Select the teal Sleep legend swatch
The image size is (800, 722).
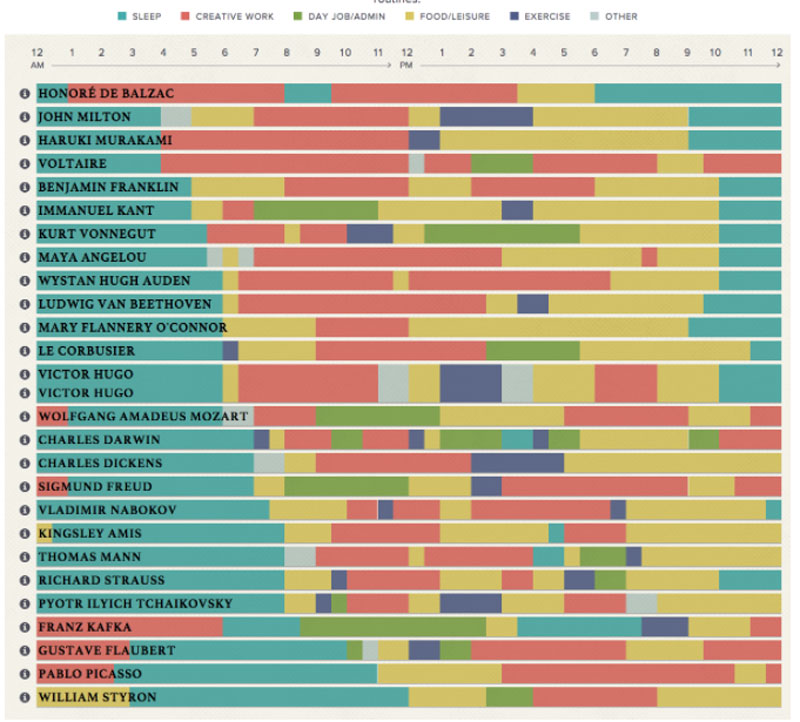(x=122, y=16)
